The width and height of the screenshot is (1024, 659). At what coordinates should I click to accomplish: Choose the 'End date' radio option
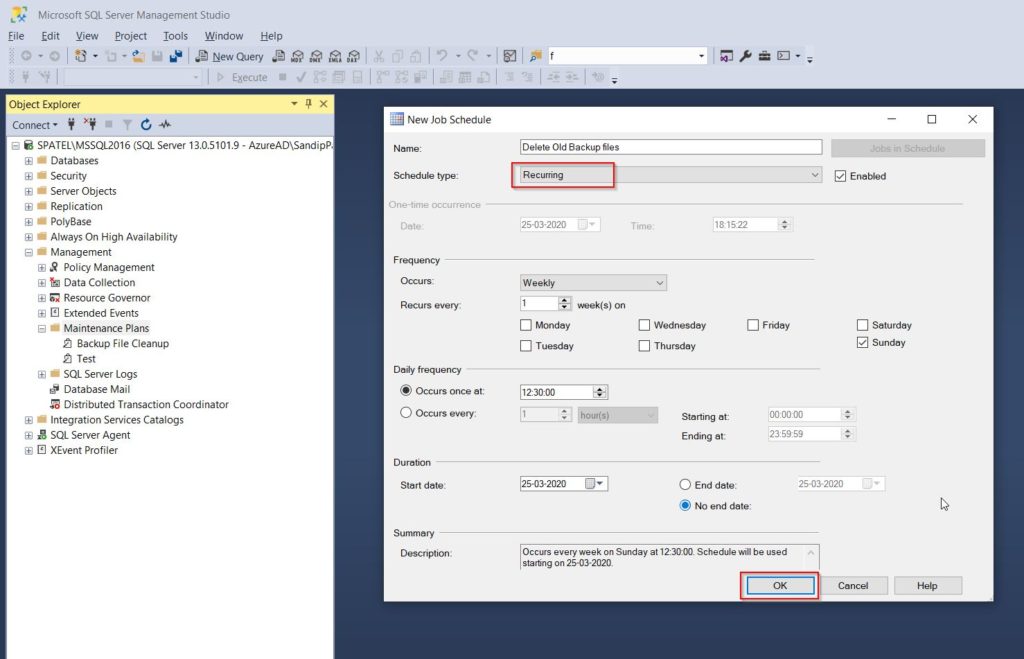click(x=685, y=485)
